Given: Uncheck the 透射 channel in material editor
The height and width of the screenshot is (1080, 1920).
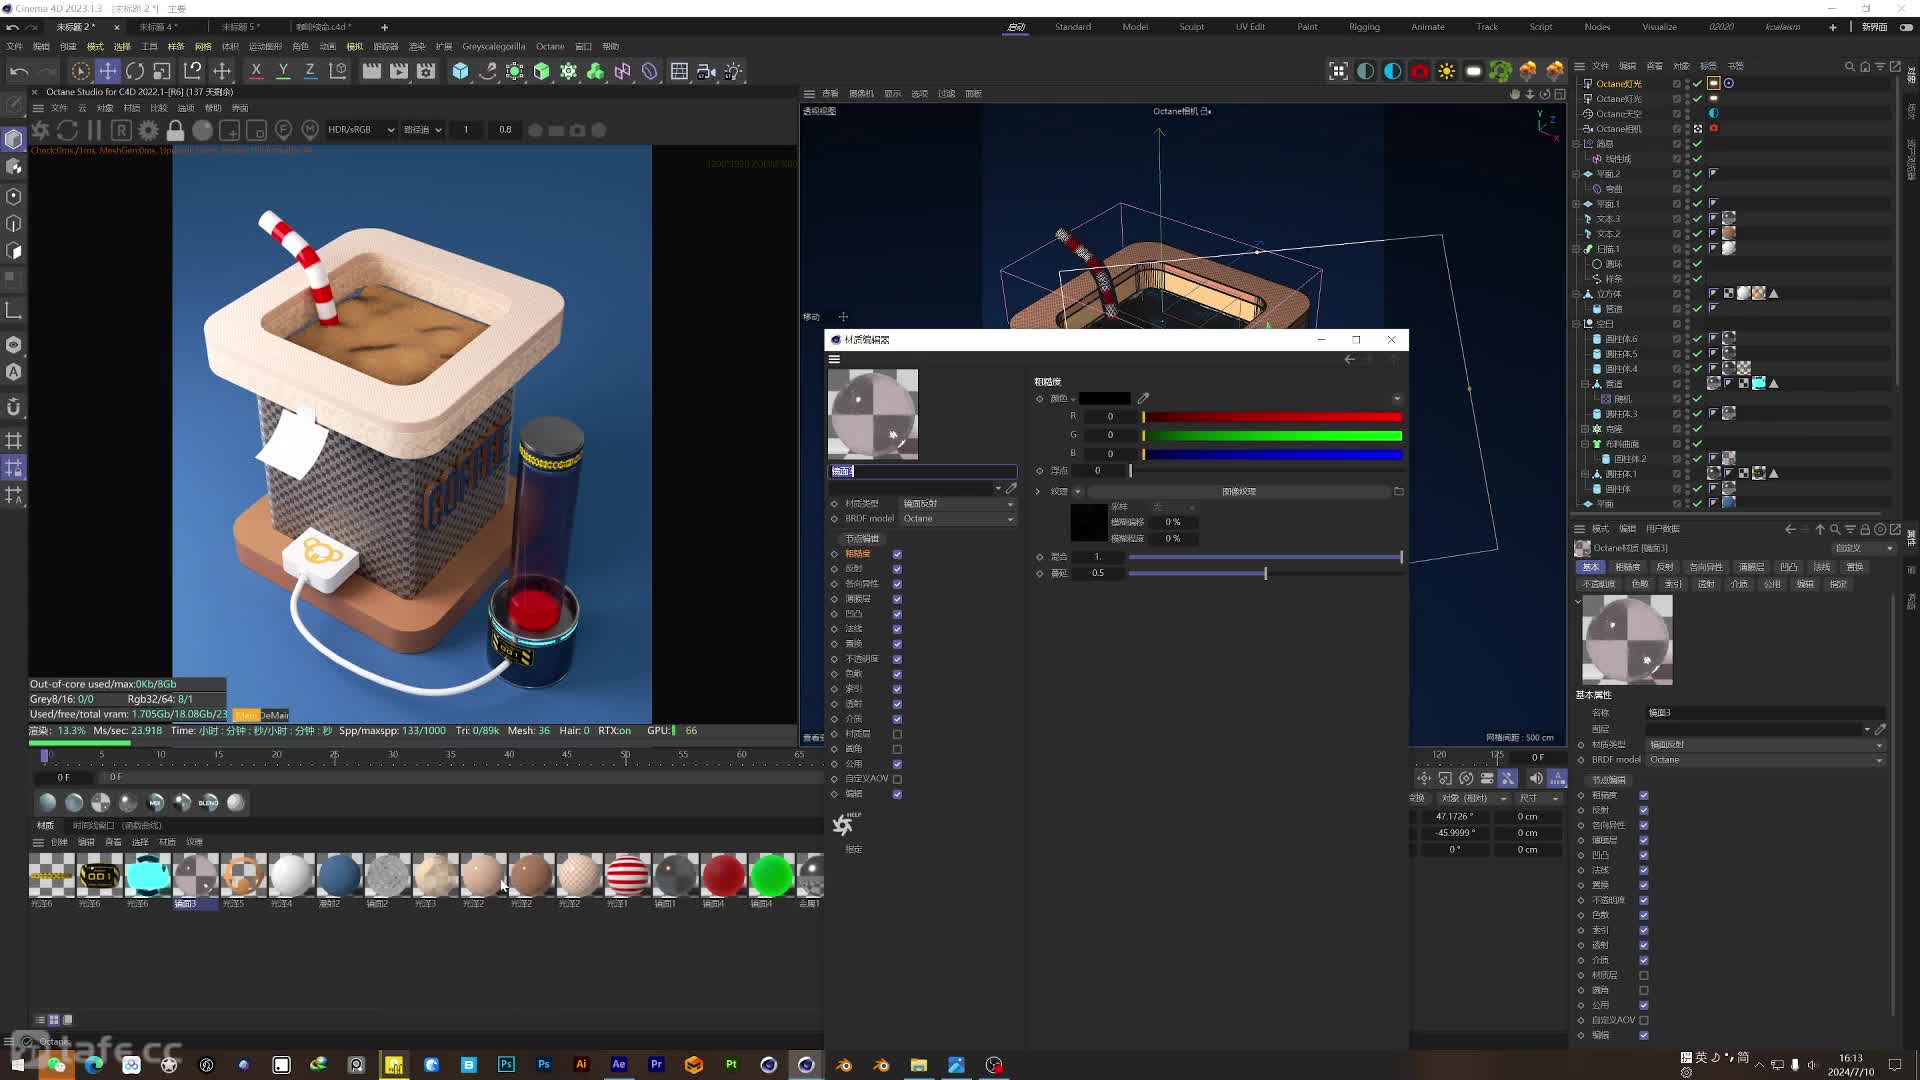Looking at the screenshot, I should [897, 704].
